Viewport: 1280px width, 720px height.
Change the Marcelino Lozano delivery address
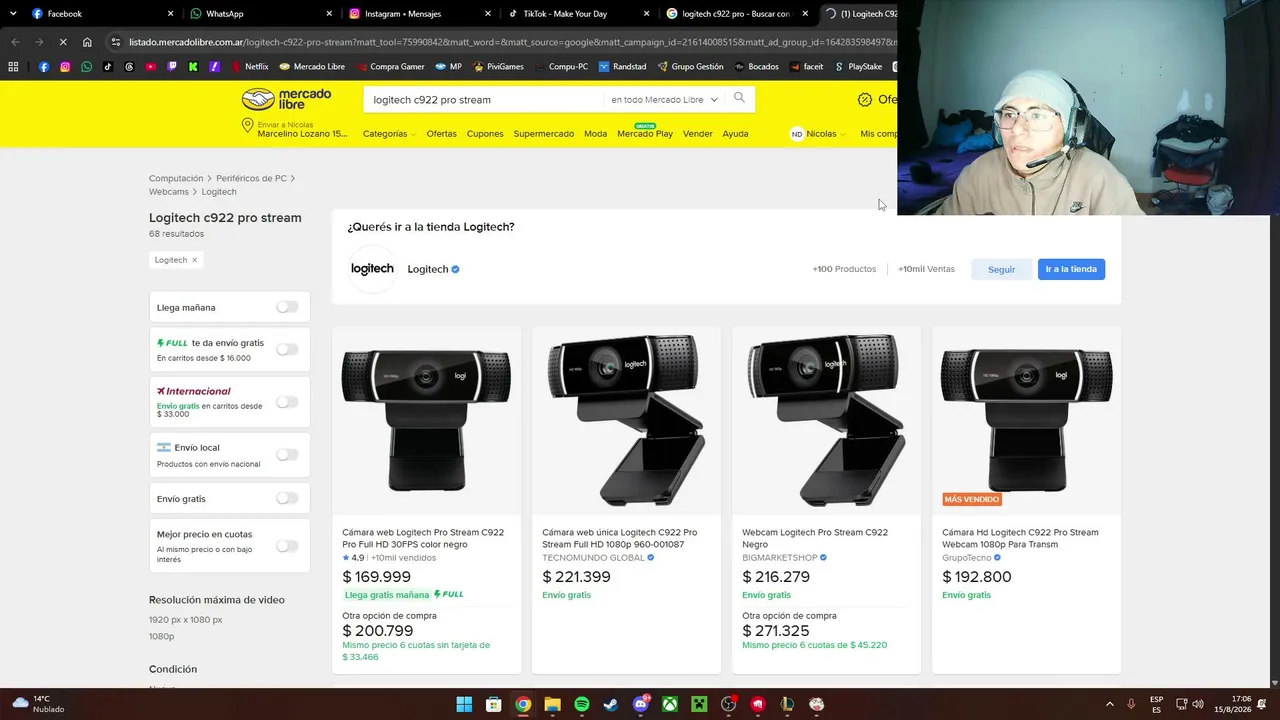[x=295, y=129]
